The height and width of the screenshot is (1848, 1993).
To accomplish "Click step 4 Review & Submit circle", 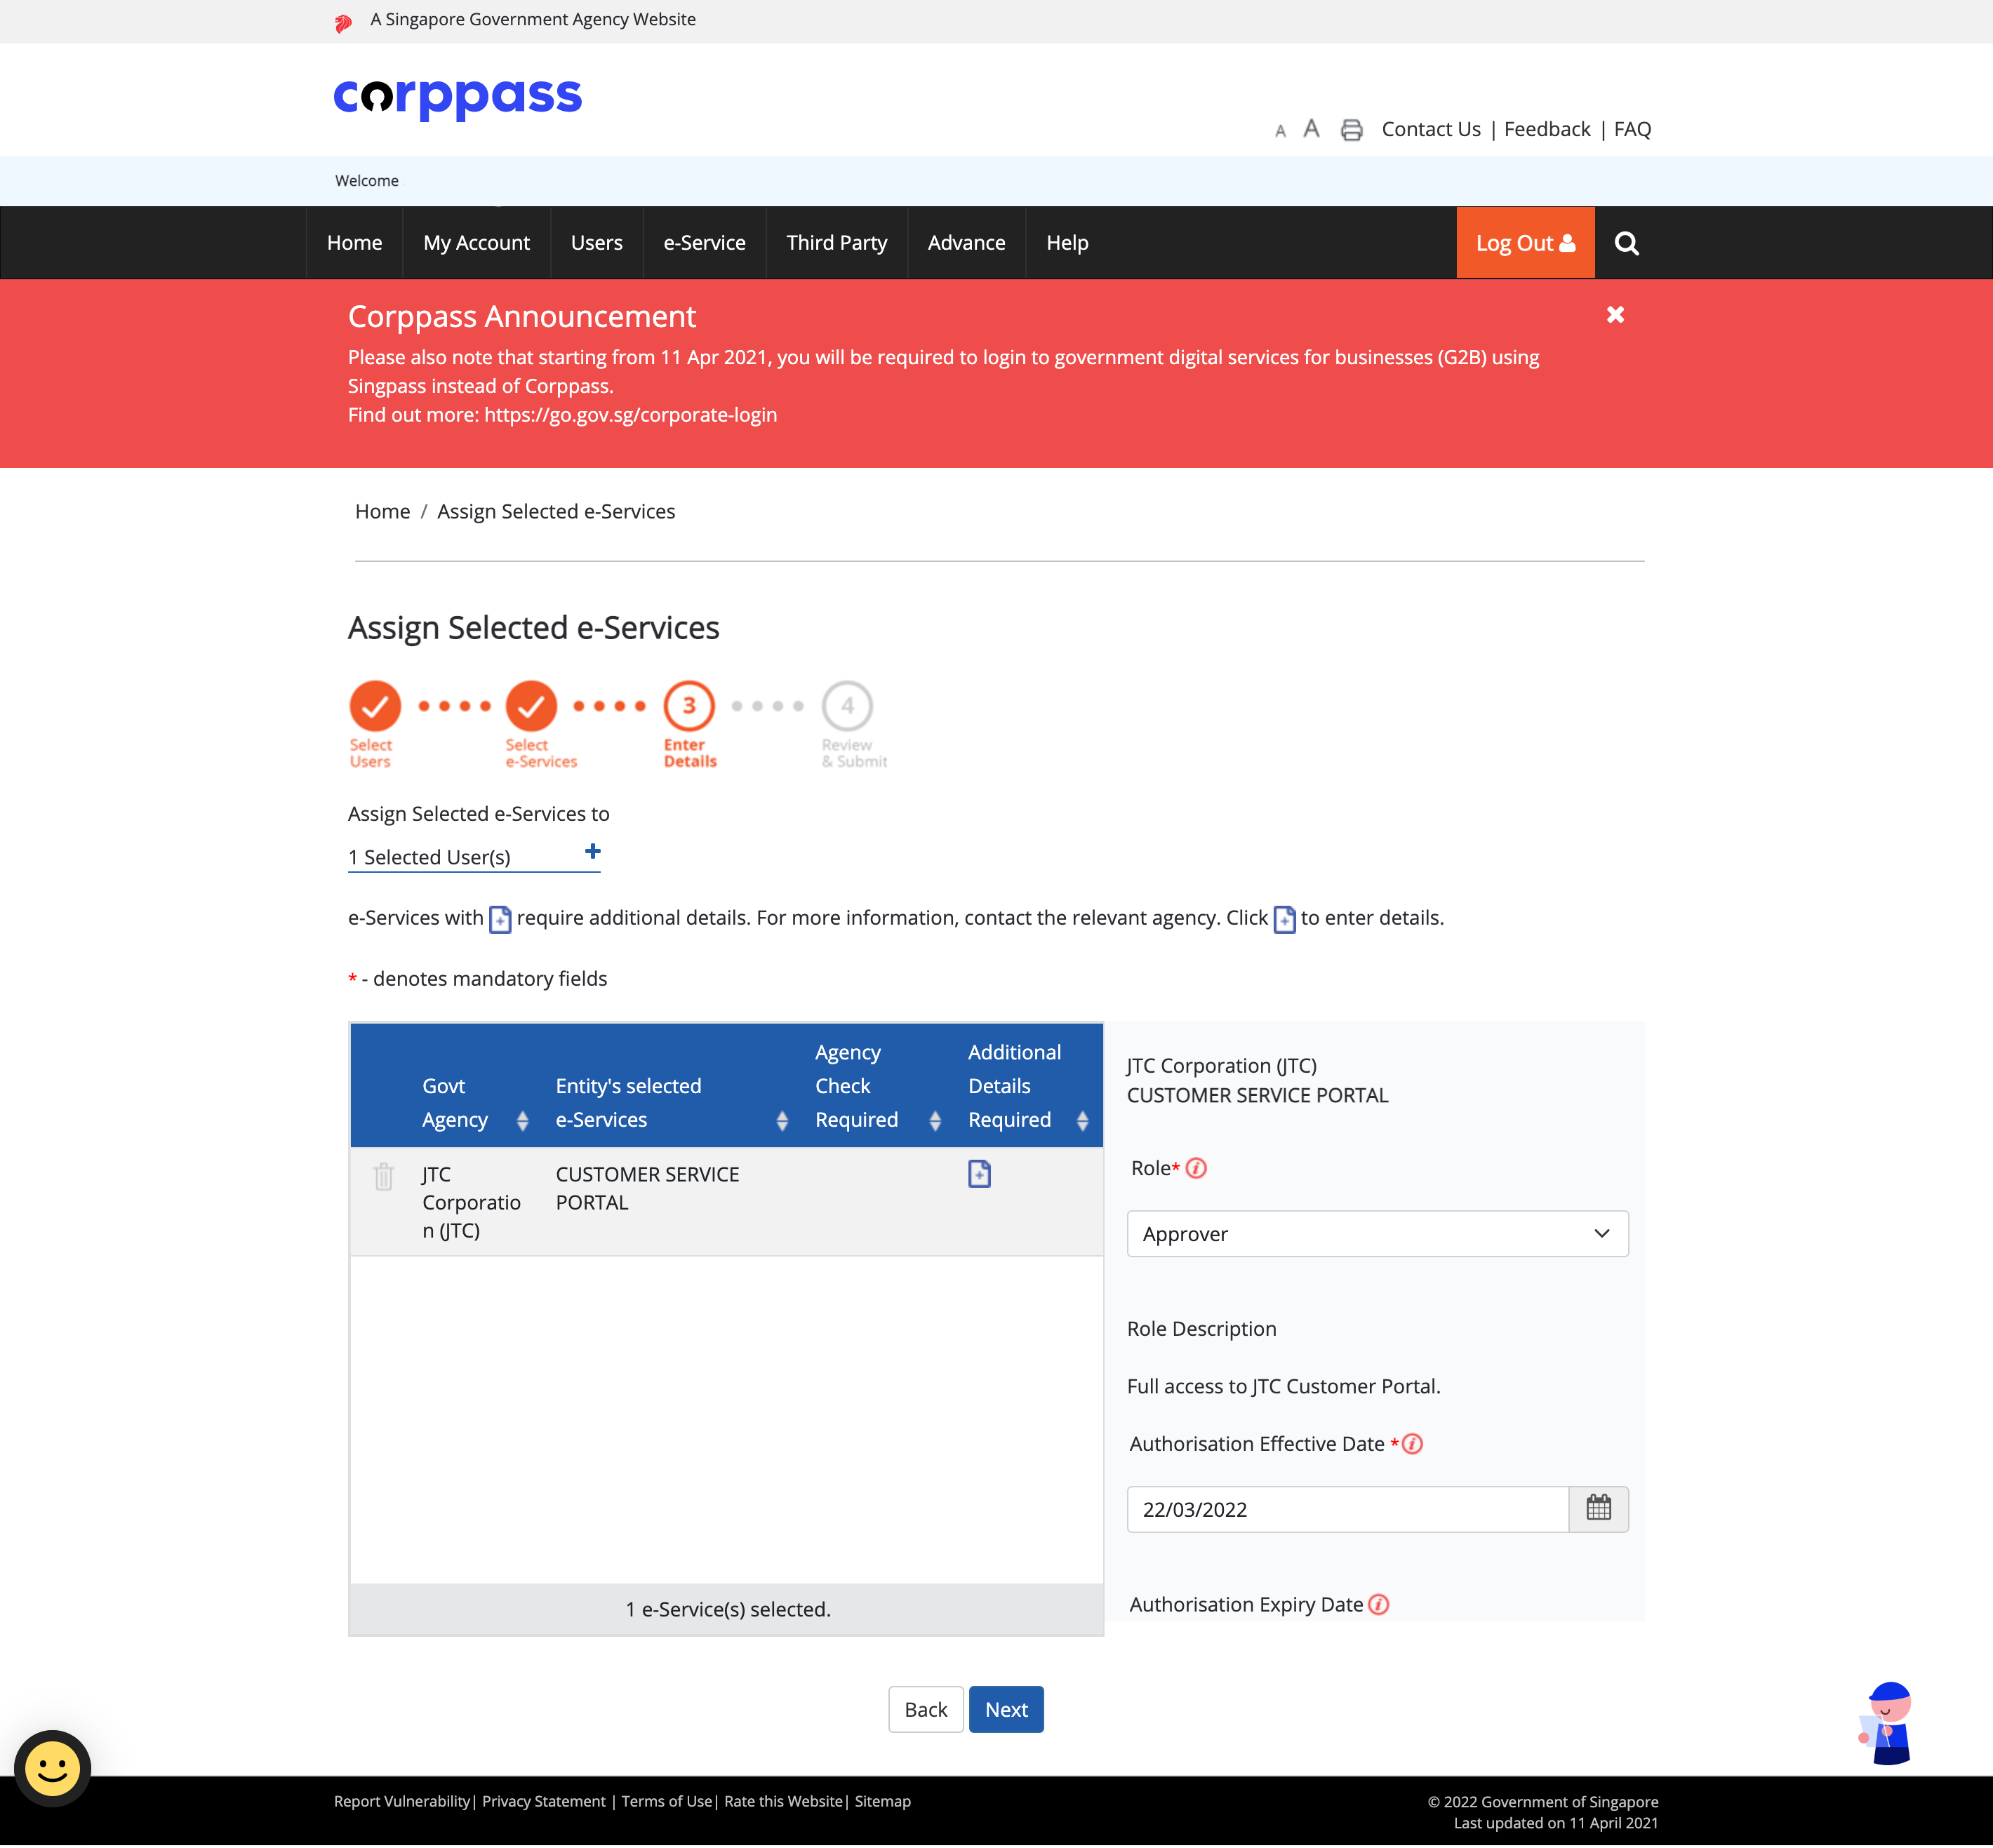I will pyautogui.click(x=847, y=706).
